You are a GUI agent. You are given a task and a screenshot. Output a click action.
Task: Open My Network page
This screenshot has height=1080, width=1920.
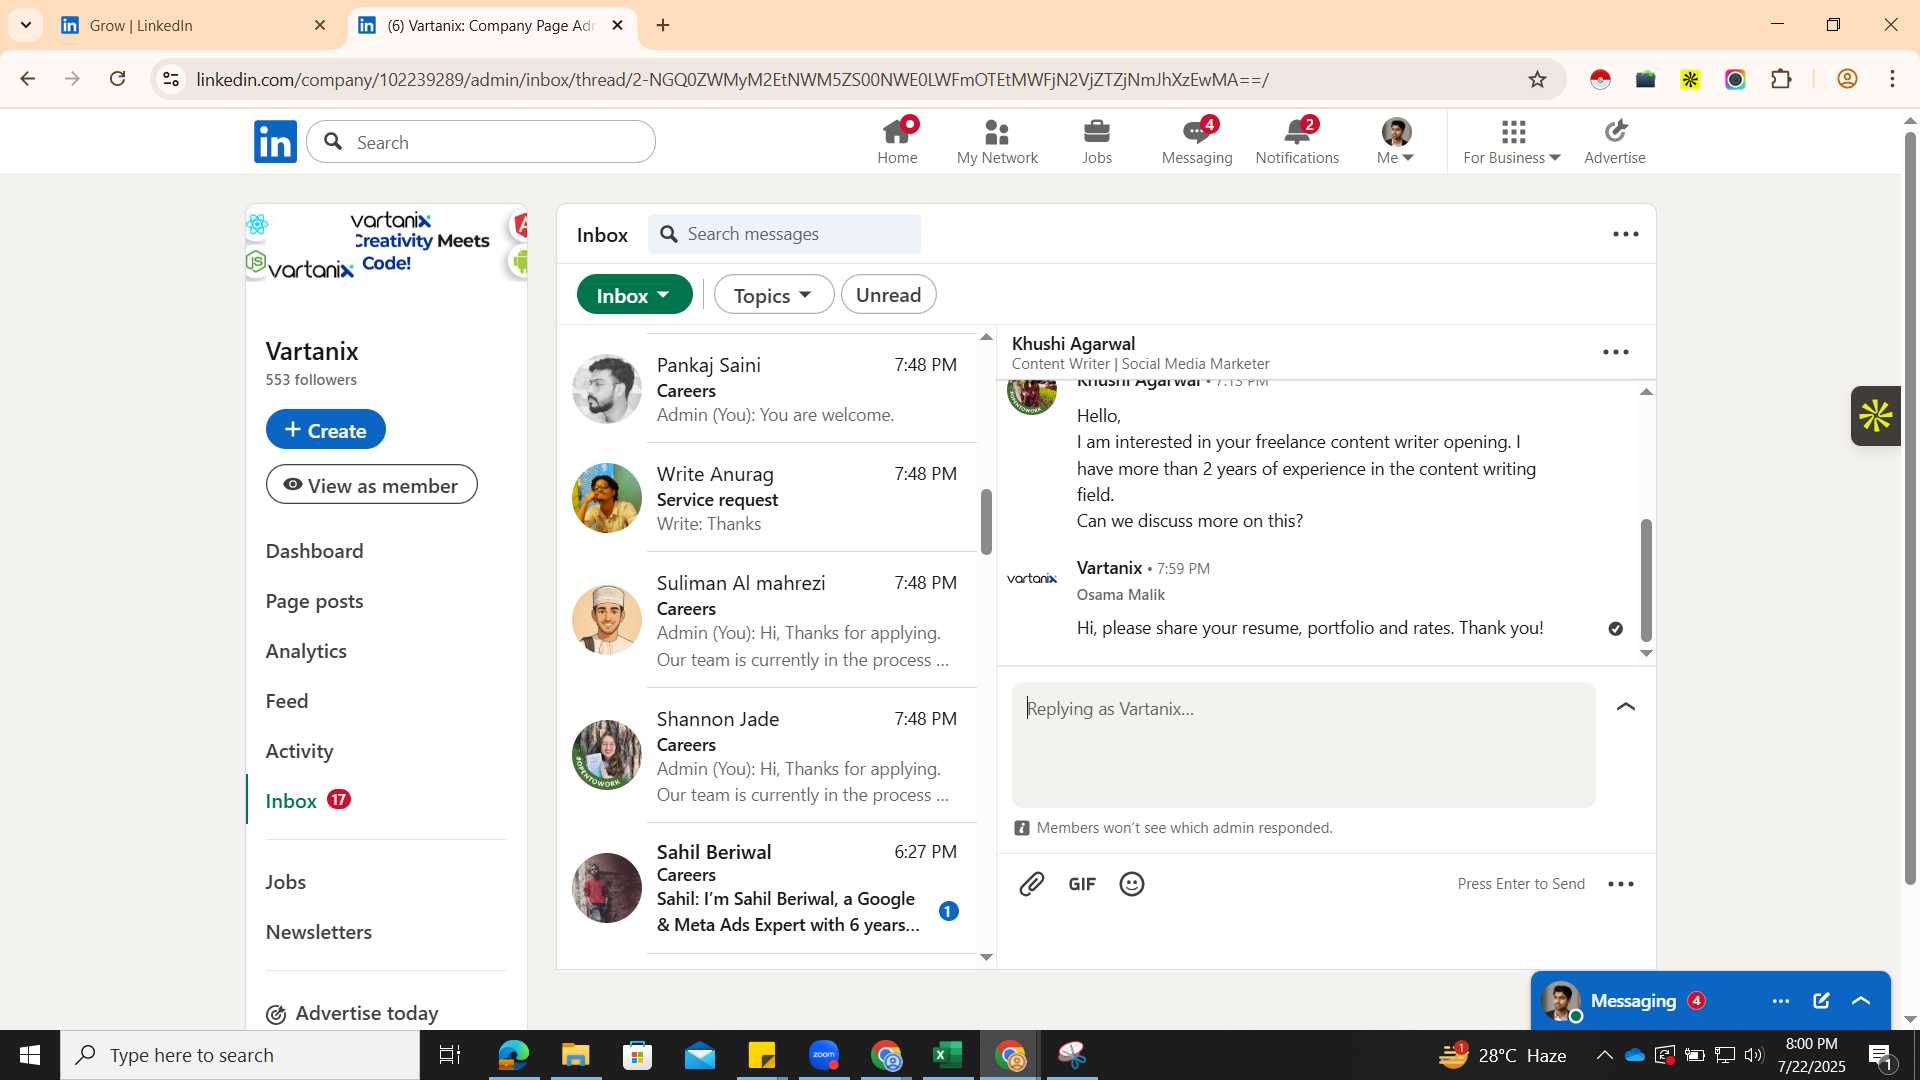997,142
